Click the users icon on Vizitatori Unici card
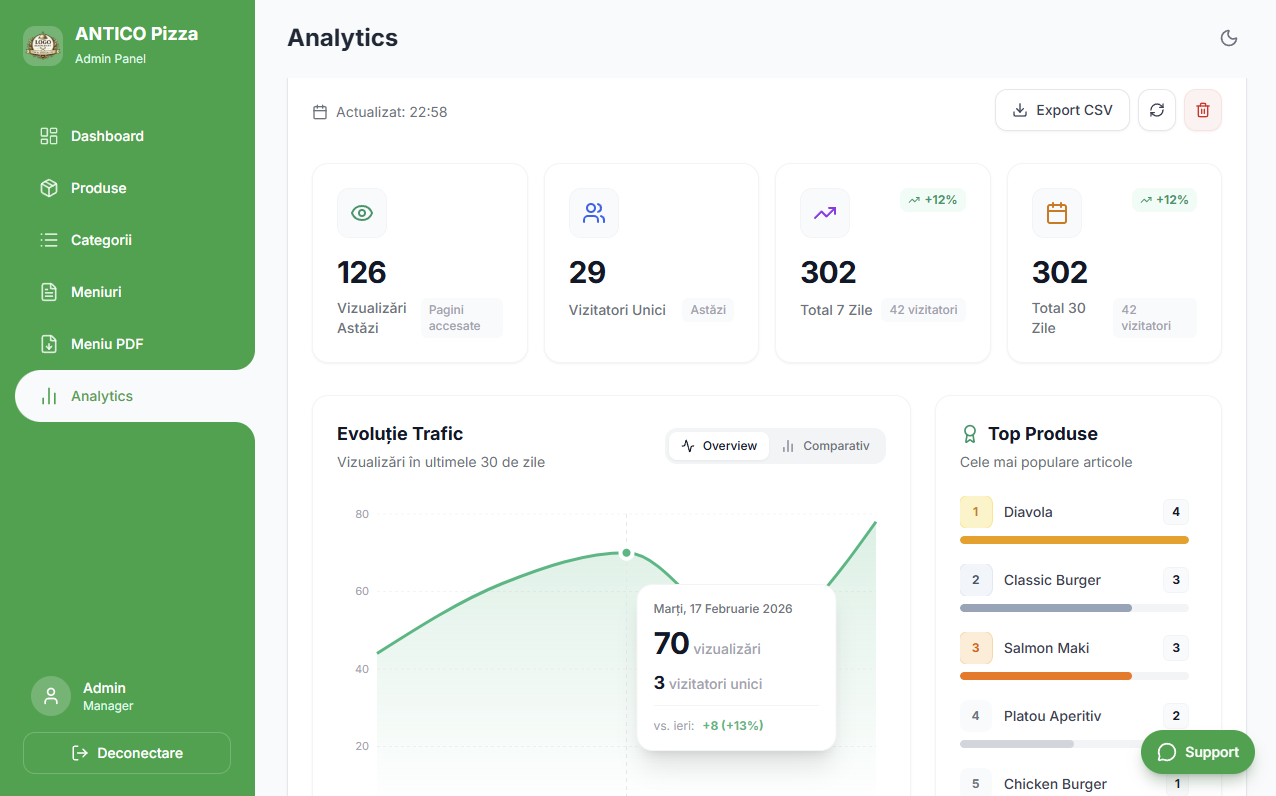The width and height of the screenshot is (1276, 796). [x=594, y=213]
